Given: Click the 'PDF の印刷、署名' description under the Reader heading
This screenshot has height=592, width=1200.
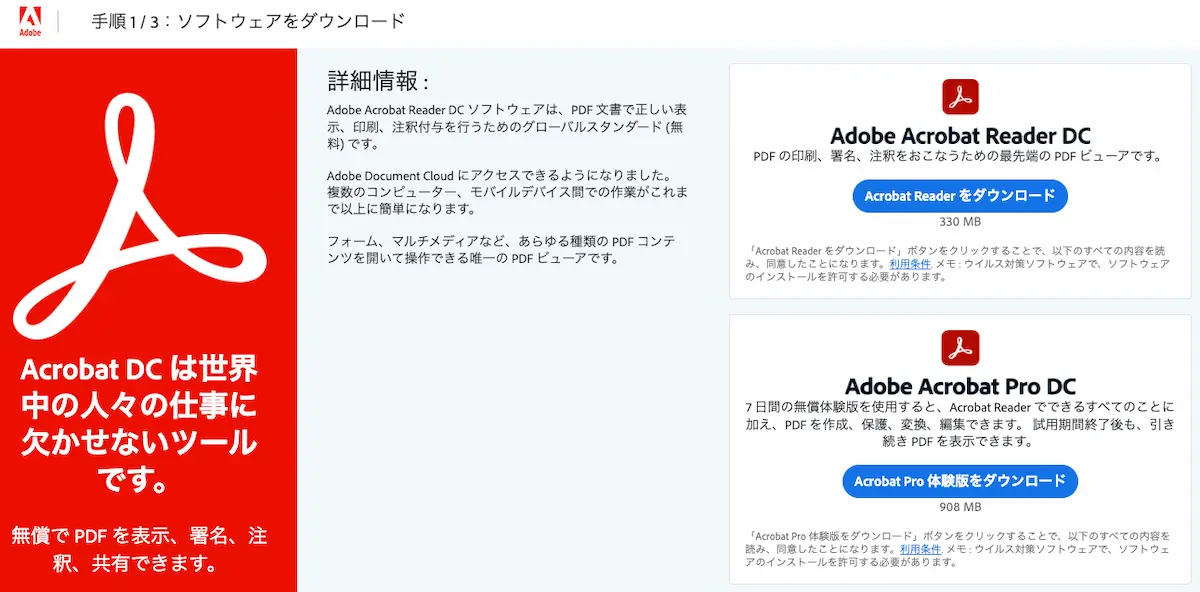Looking at the screenshot, I should pos(960,156).
